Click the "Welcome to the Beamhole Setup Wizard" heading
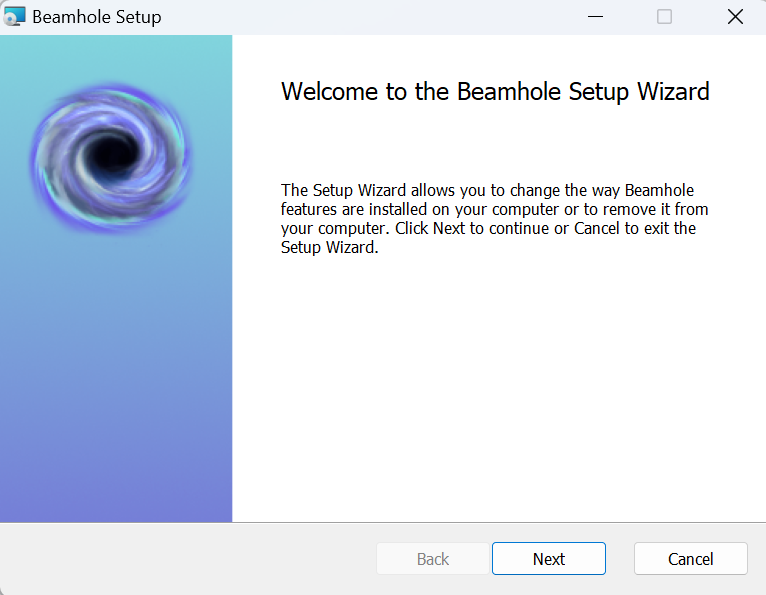Screen dimensions: 766x595 [495, 91]
